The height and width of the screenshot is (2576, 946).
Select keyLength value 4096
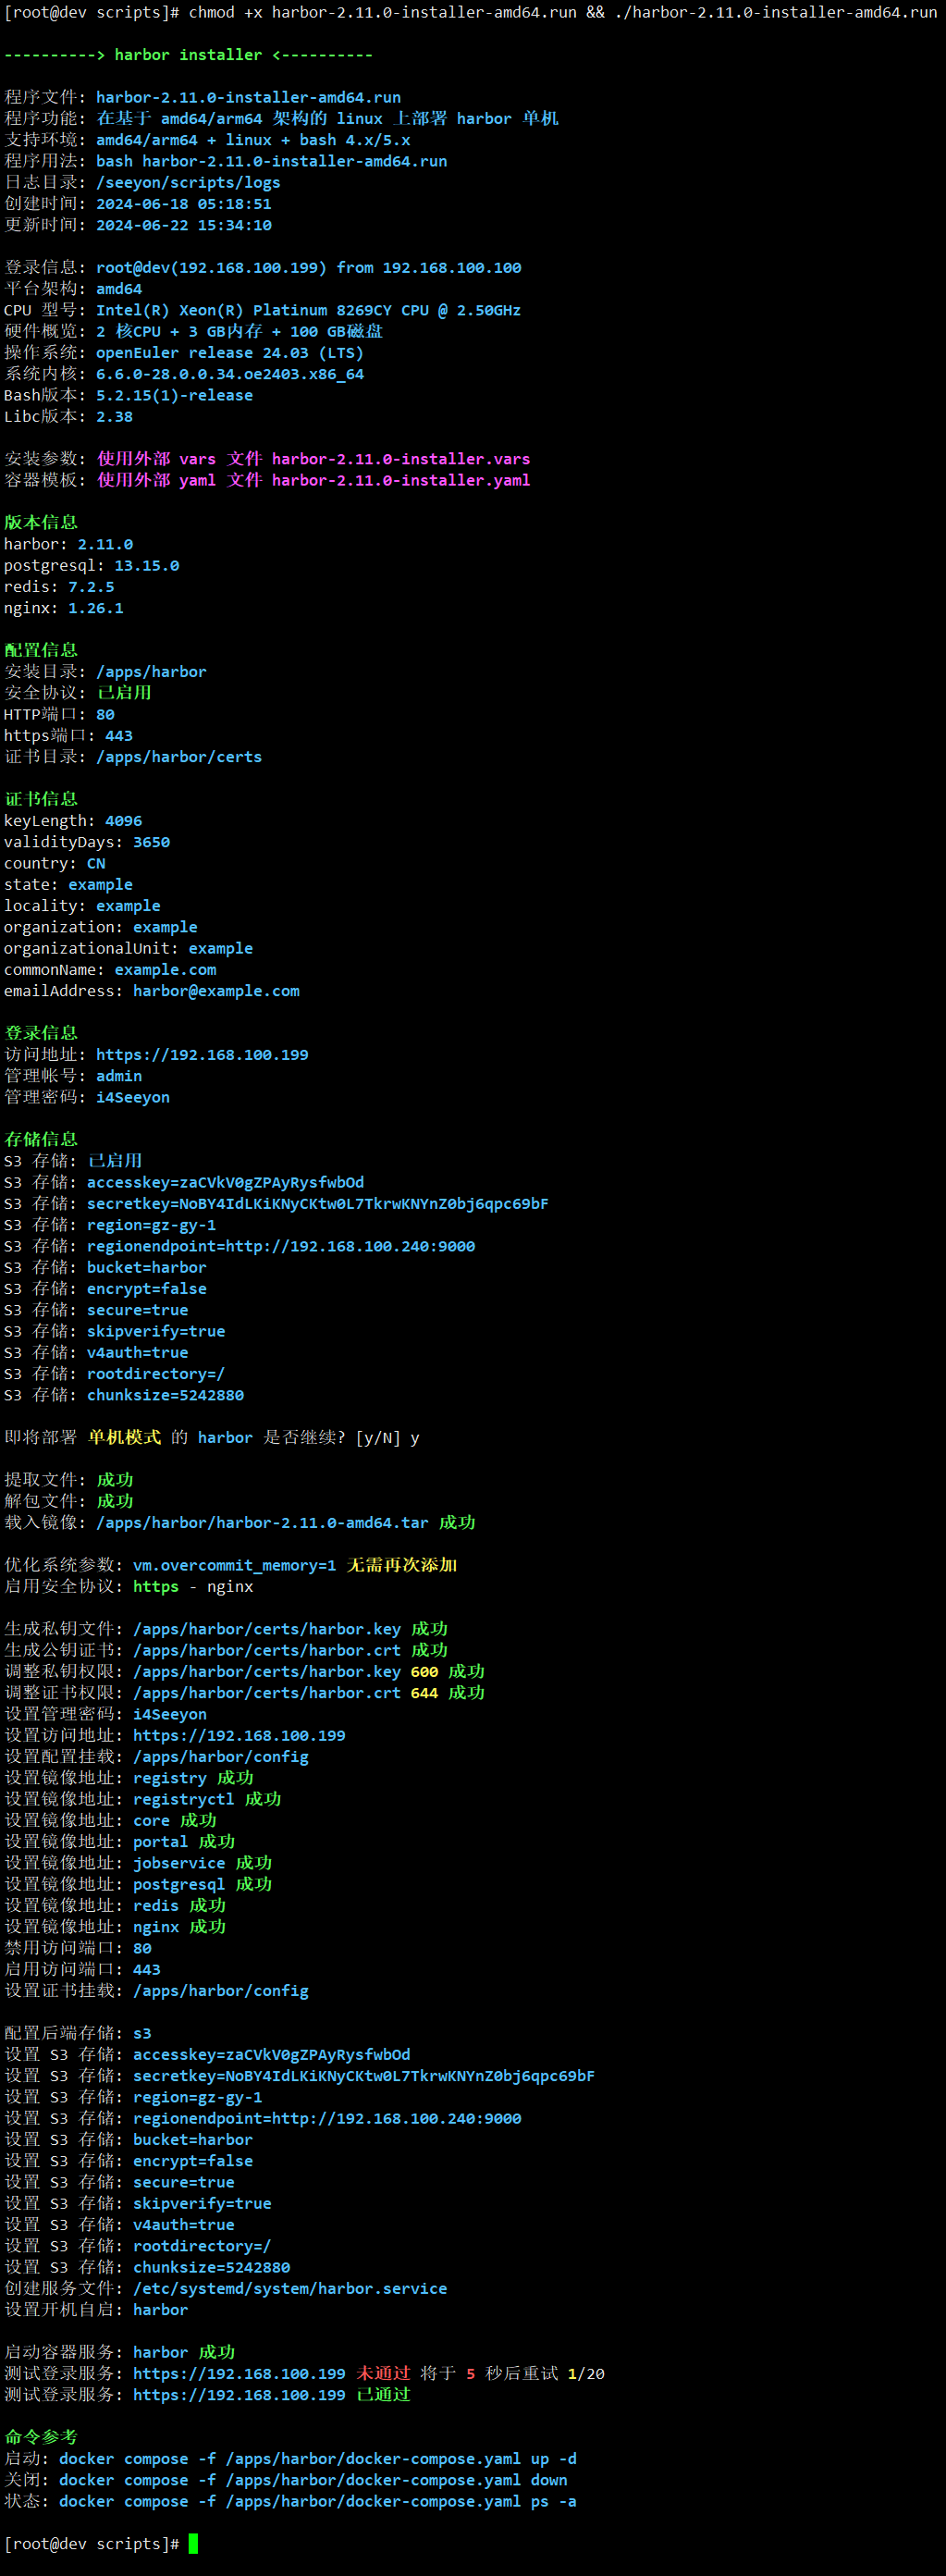click(124, 821)
